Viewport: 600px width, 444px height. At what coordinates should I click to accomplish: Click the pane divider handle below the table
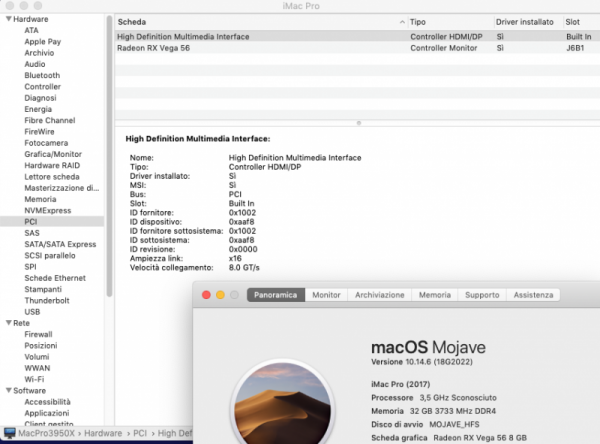[x=358, y=123]
